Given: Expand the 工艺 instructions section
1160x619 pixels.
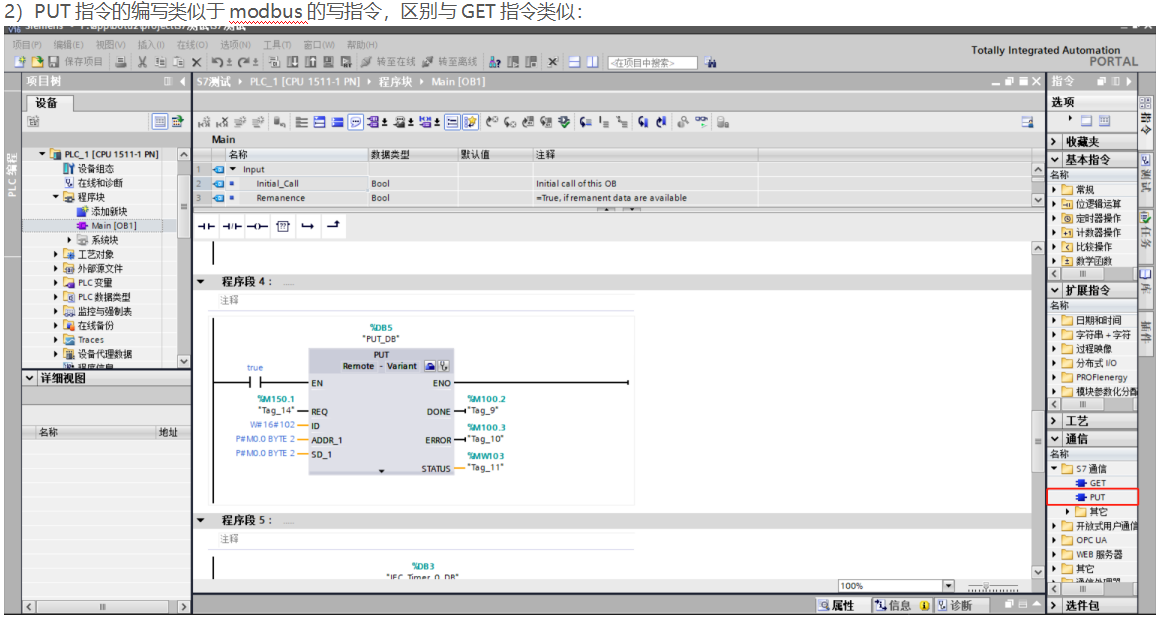Looking at the screenshot, I should pos(1054,421).
